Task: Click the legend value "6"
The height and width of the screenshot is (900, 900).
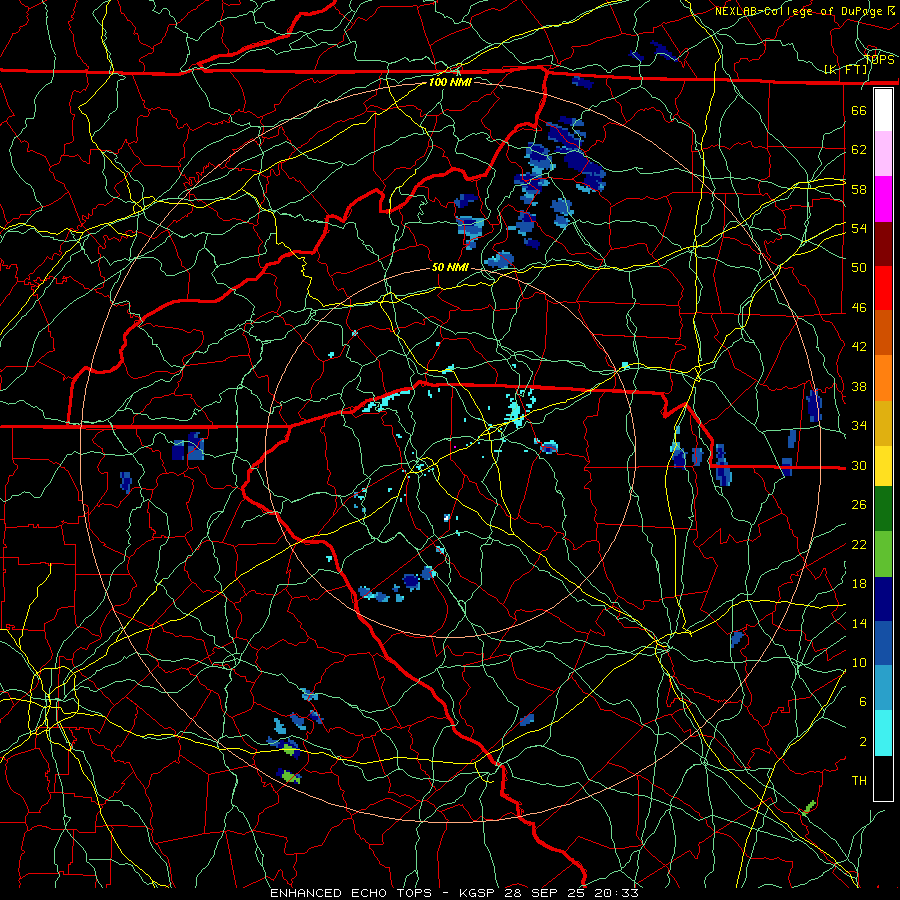Action: pos(862,701)
